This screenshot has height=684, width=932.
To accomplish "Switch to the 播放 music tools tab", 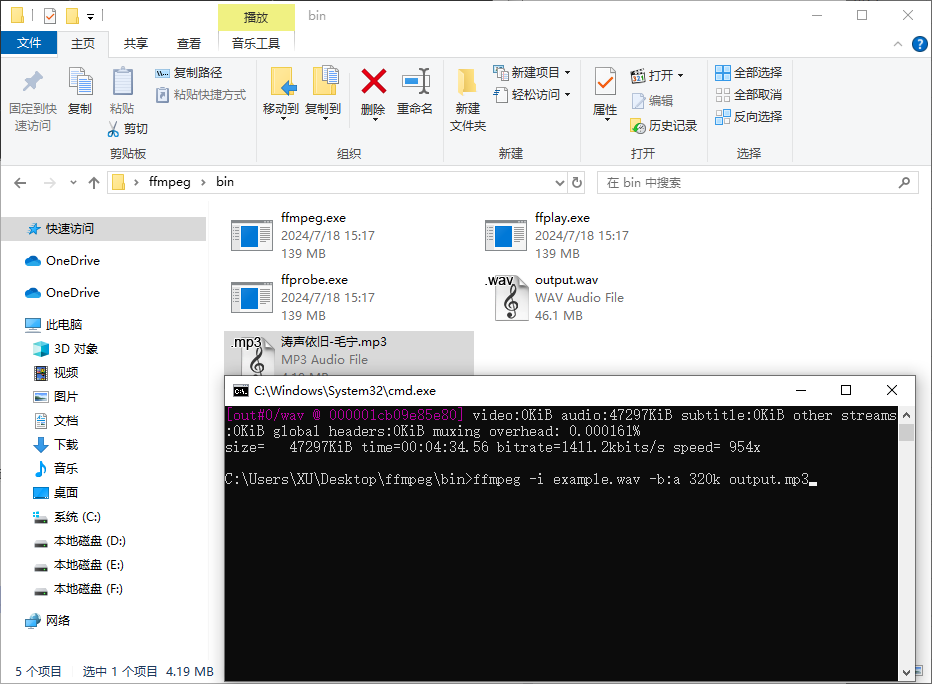I will (255, 17).
